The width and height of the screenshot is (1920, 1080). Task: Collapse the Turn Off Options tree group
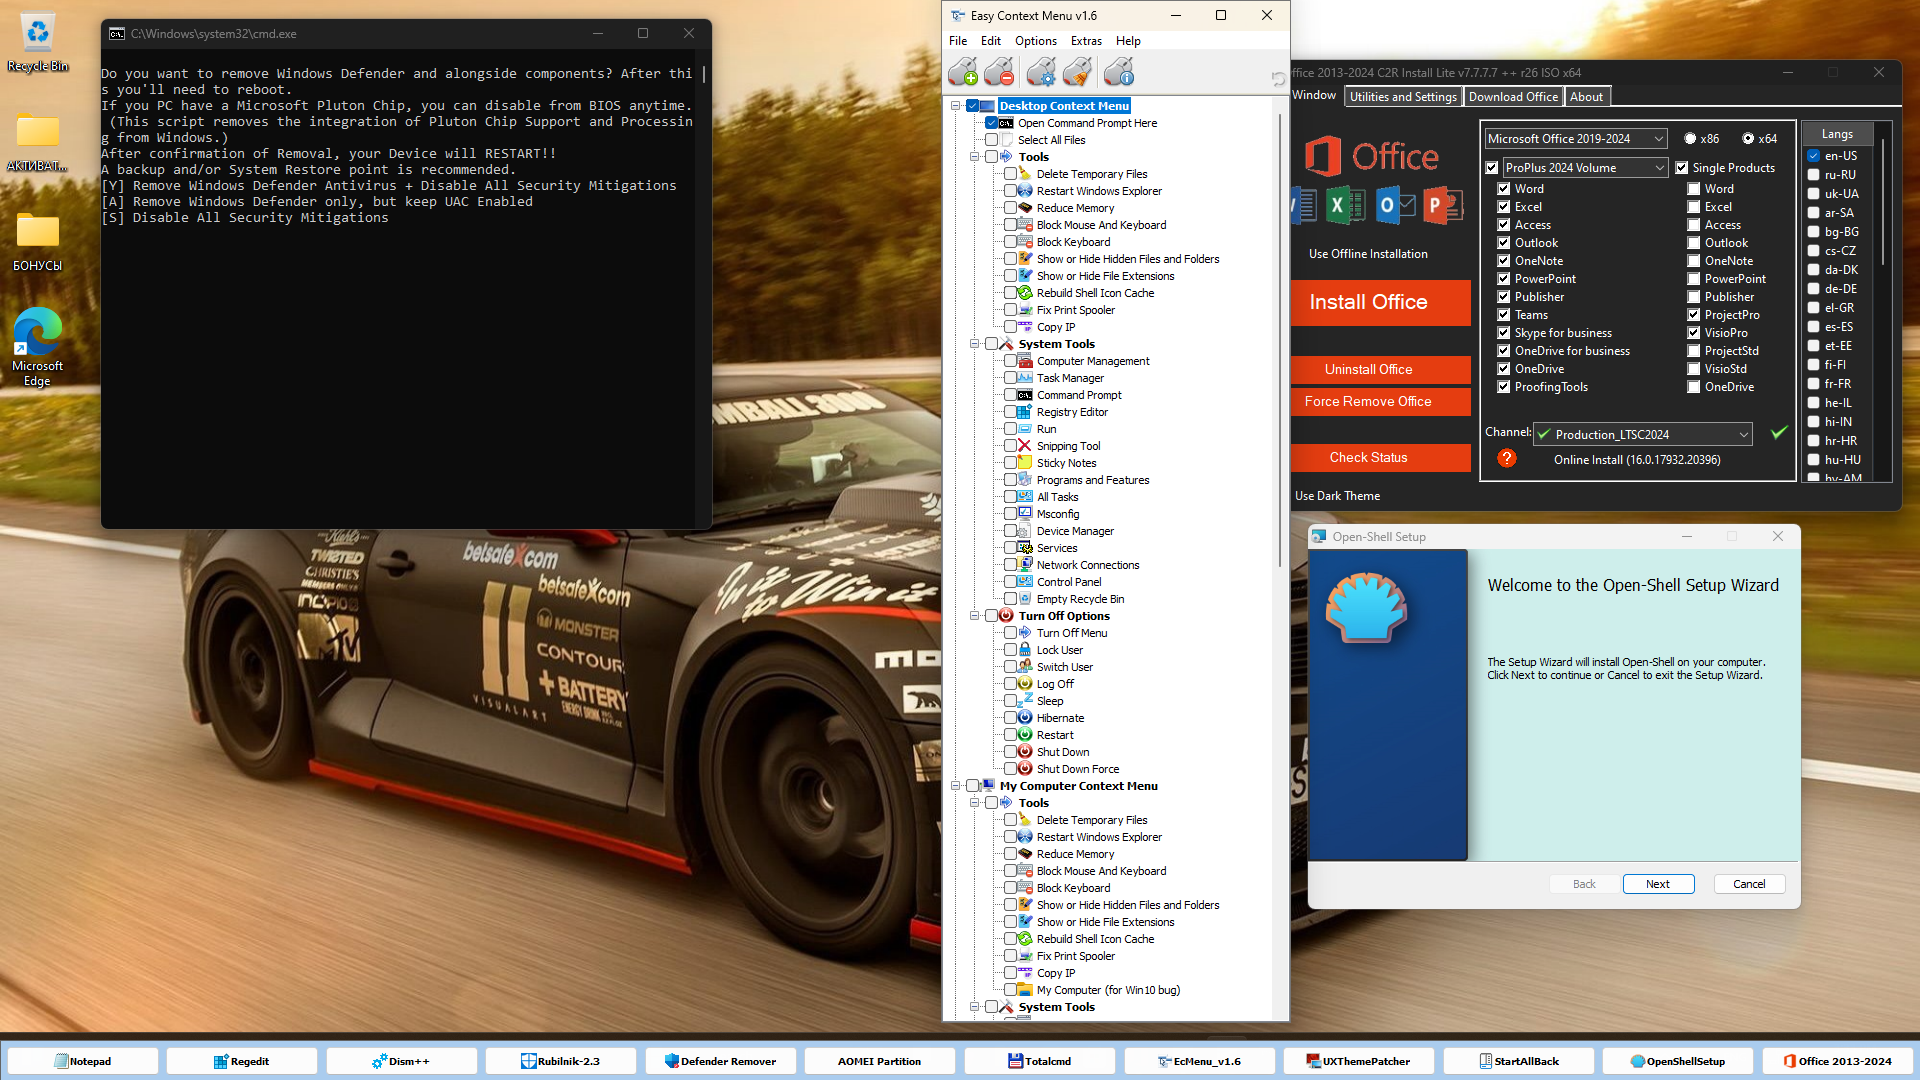pyautogui.click(x=974, y=616)
